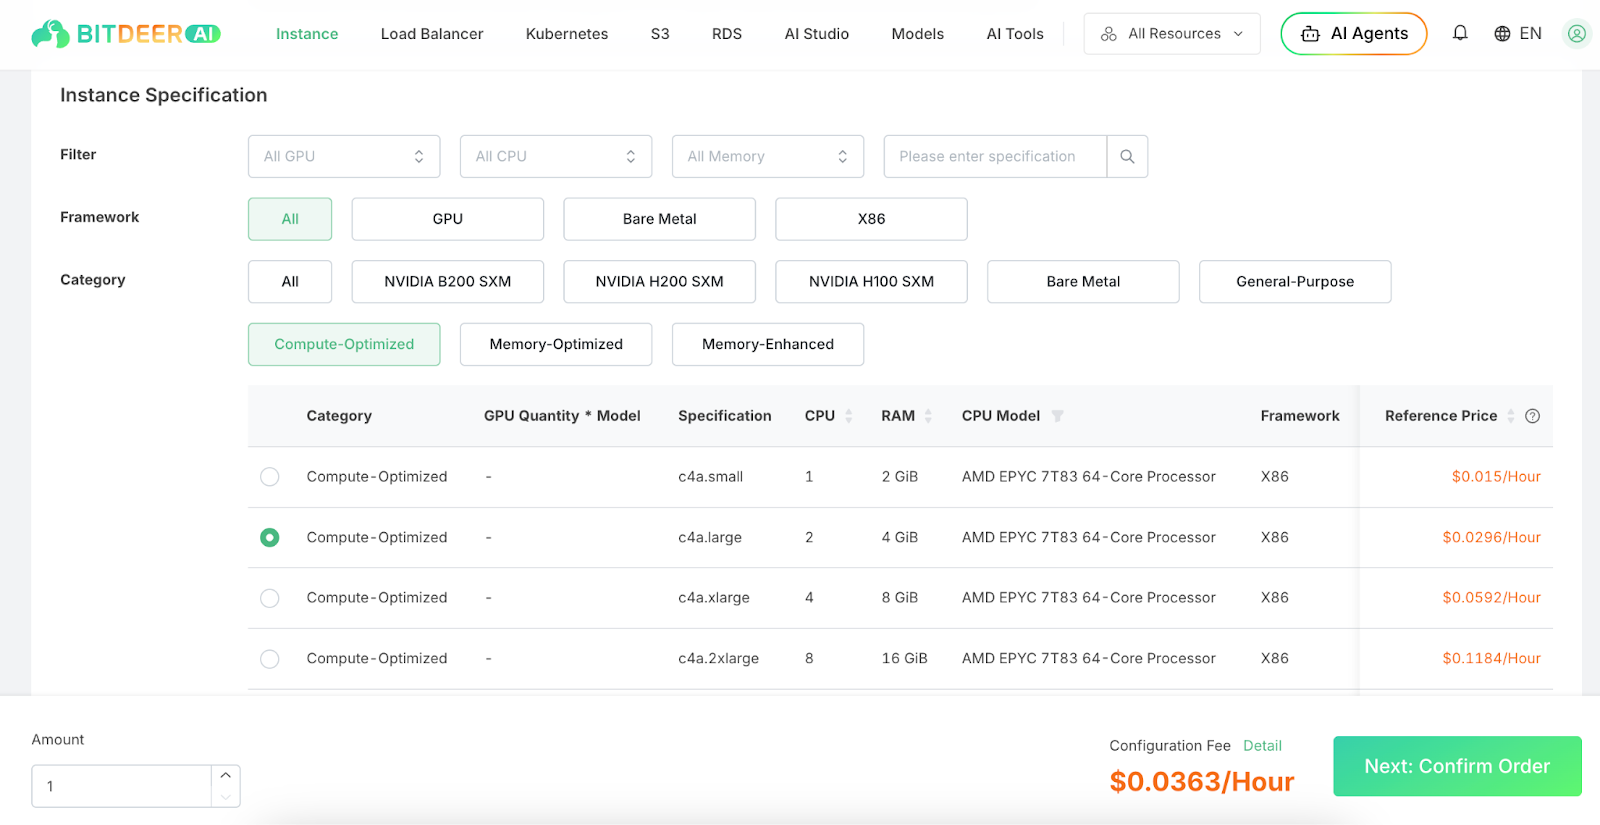The height and width of the screenshot is (825, 1600).
Task: Sort by the RAM column arrows
Action: click(928, 416)
